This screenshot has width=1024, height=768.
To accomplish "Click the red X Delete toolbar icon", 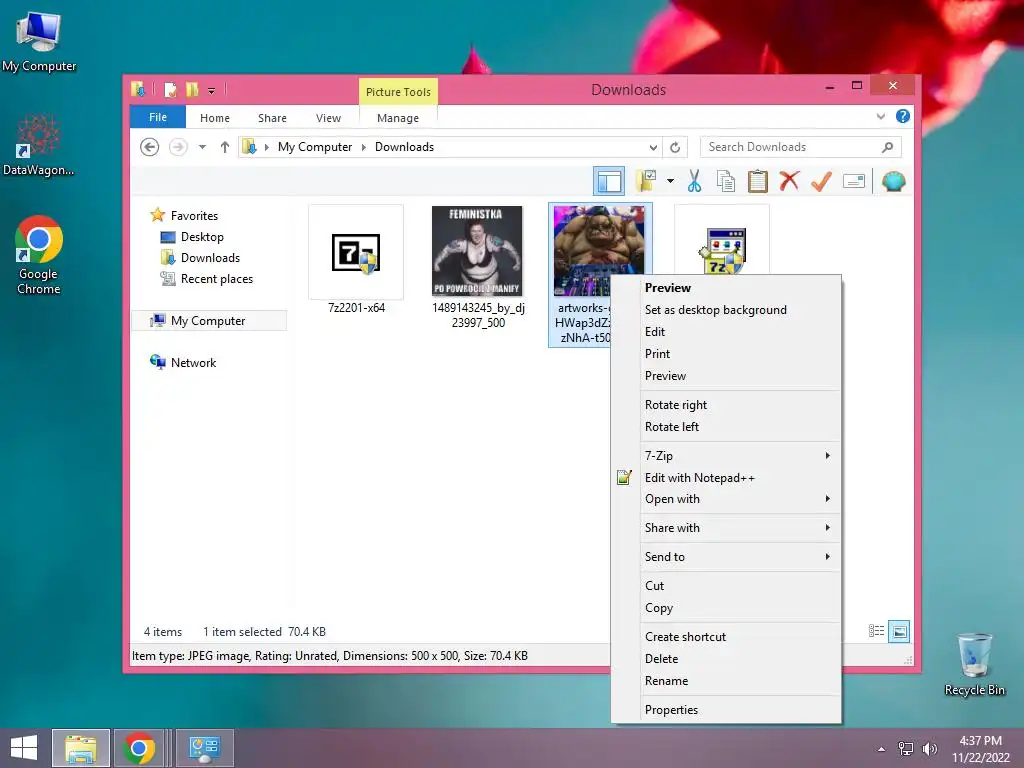I will [x=790, y=181].
